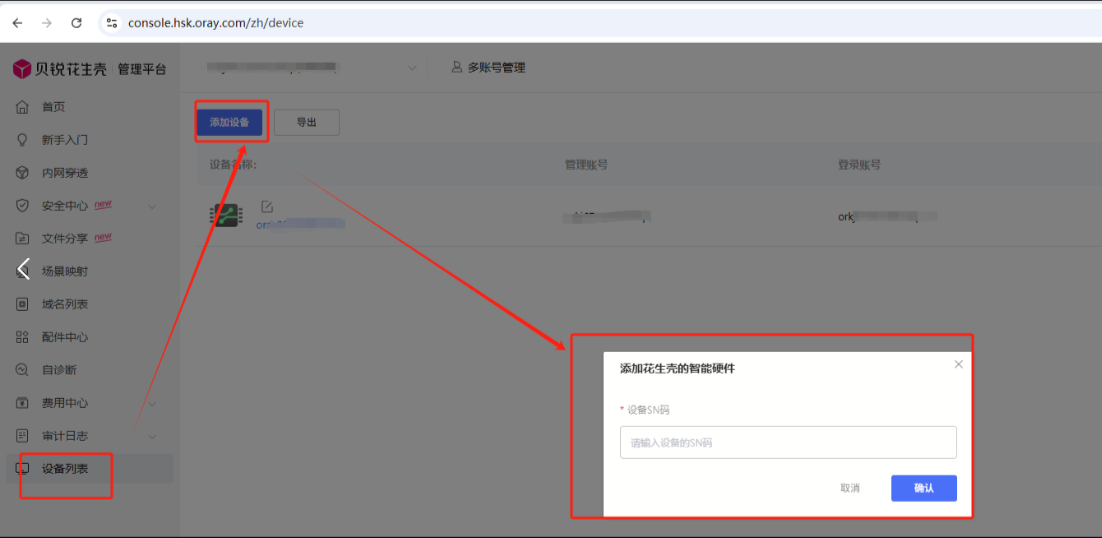Click the browser back arrow
1102x538 pixels.
[18, 23]
